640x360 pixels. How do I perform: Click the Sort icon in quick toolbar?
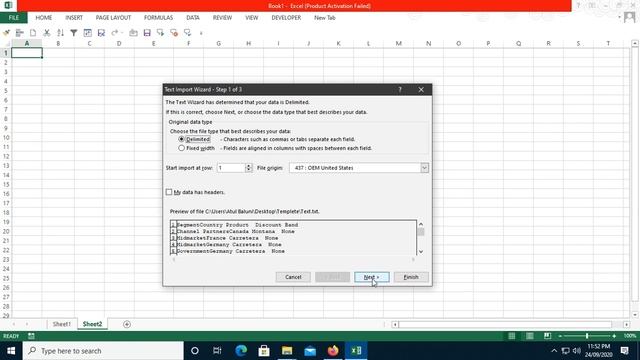pyautogui.click(x=60, y=33)
